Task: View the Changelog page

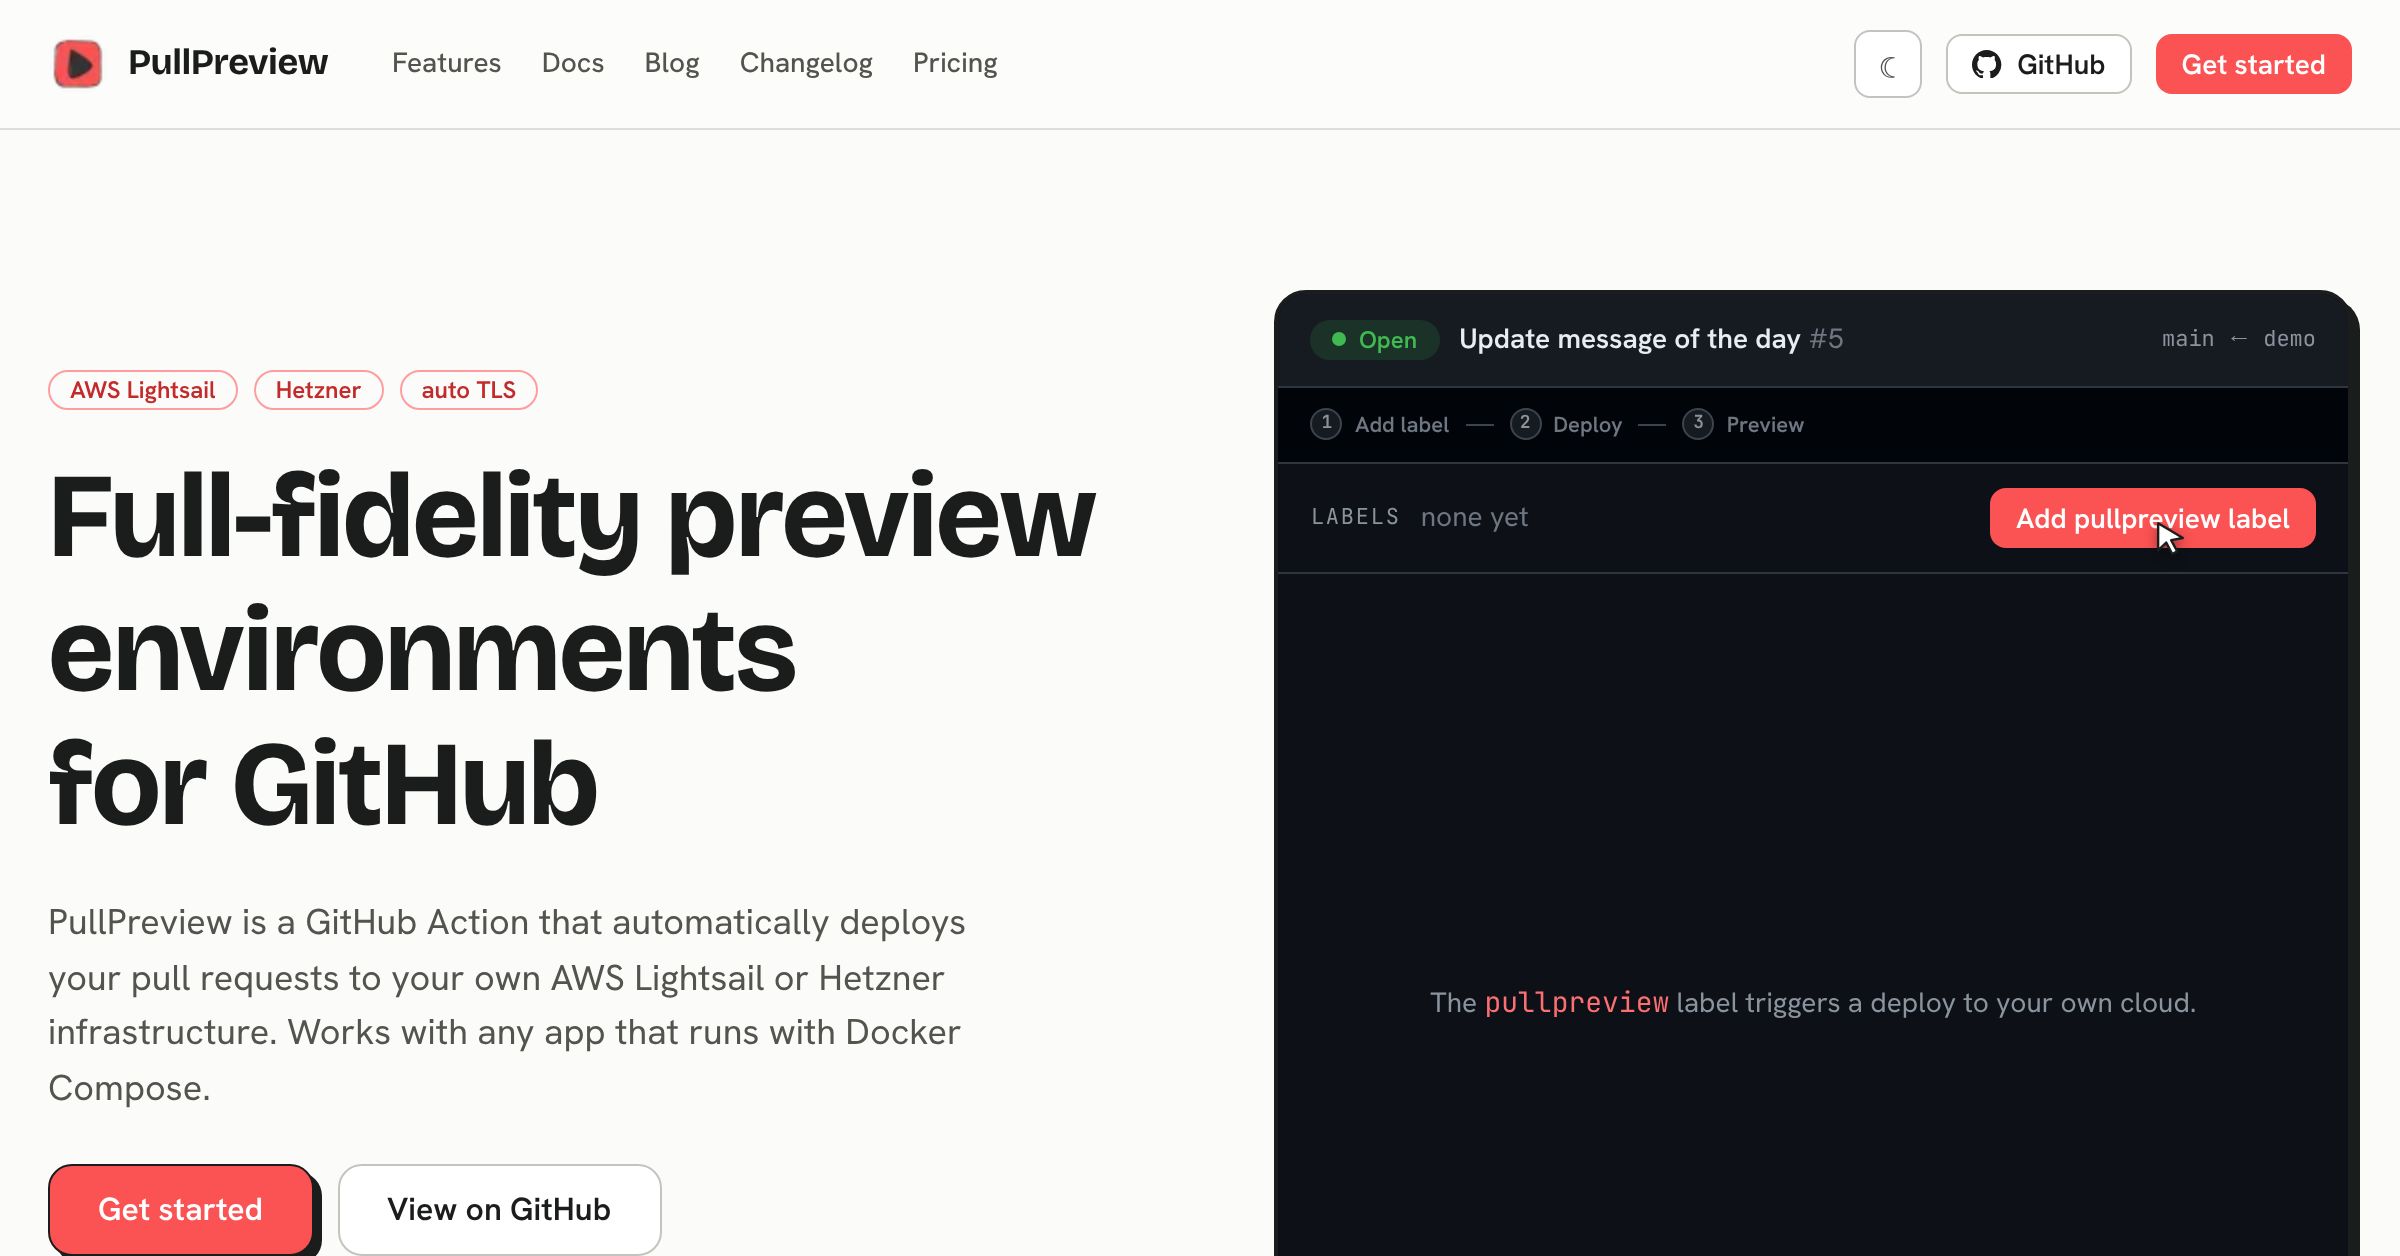Action: coord(806,63)
